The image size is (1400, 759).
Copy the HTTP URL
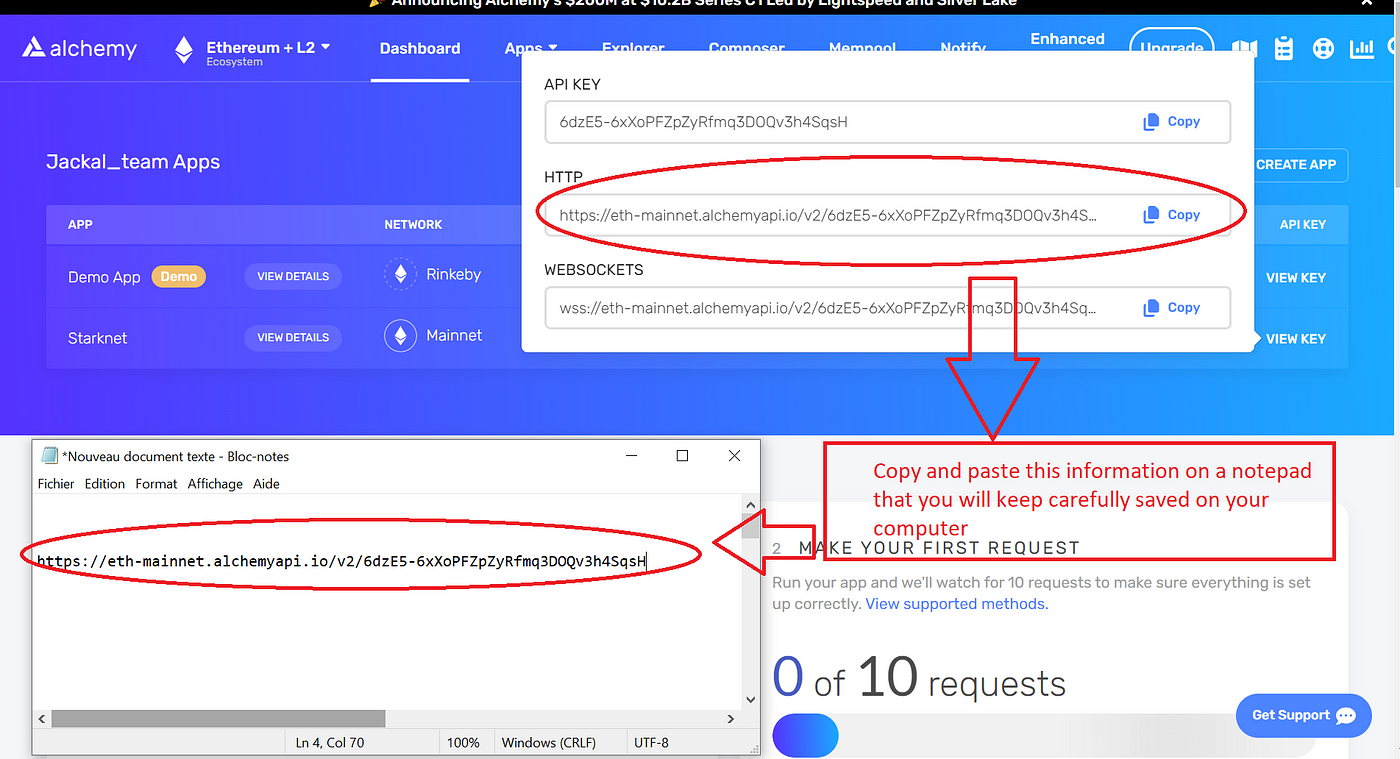pos(1171,214)
